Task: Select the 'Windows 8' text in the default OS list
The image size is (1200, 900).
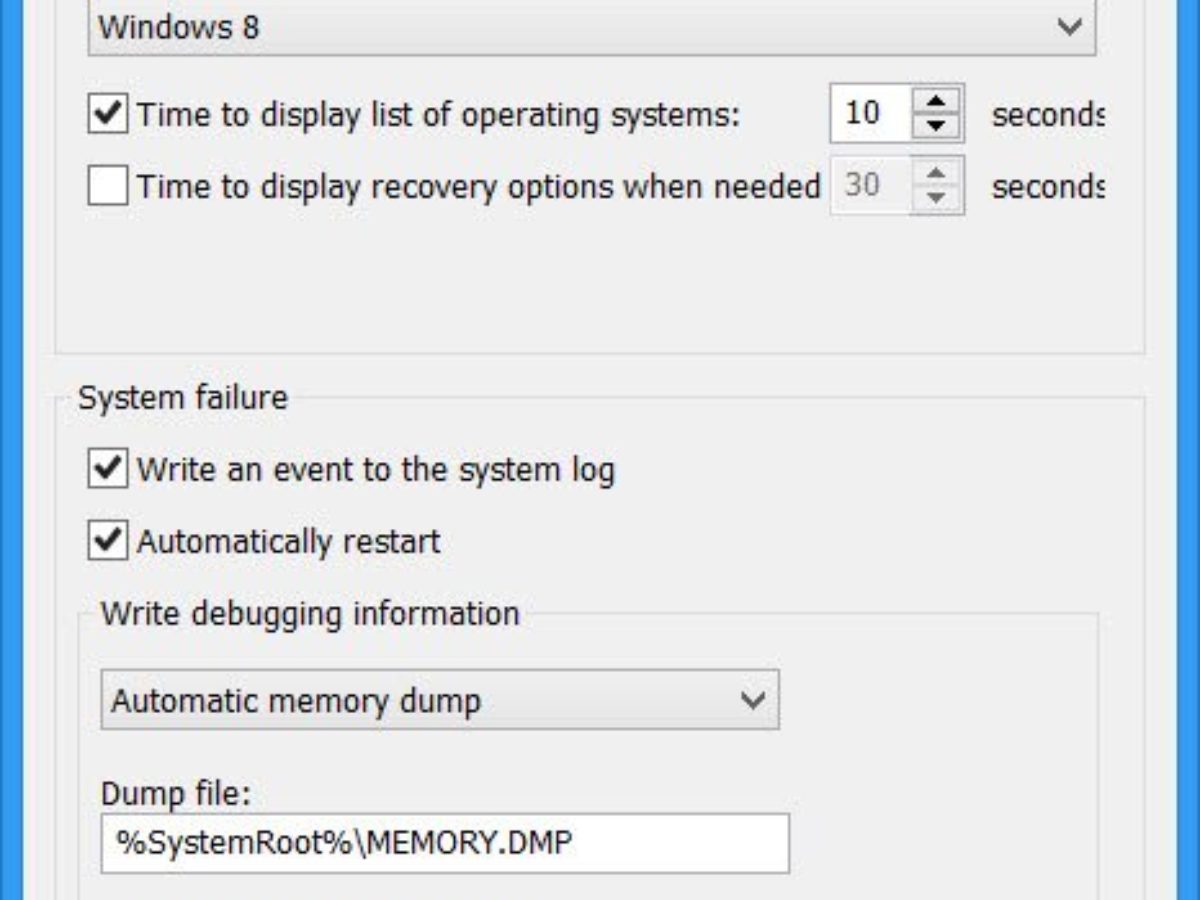Action: click(x=179, y=27)
